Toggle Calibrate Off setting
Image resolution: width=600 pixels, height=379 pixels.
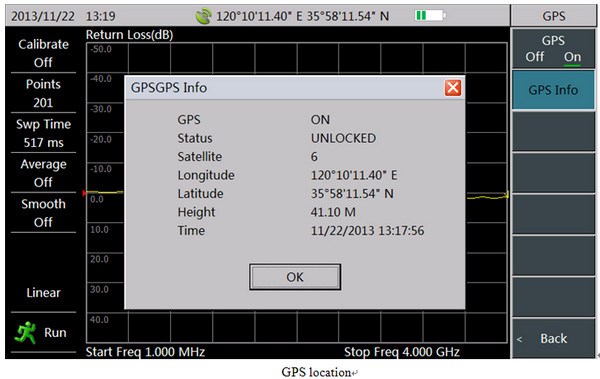click(43, 53)
